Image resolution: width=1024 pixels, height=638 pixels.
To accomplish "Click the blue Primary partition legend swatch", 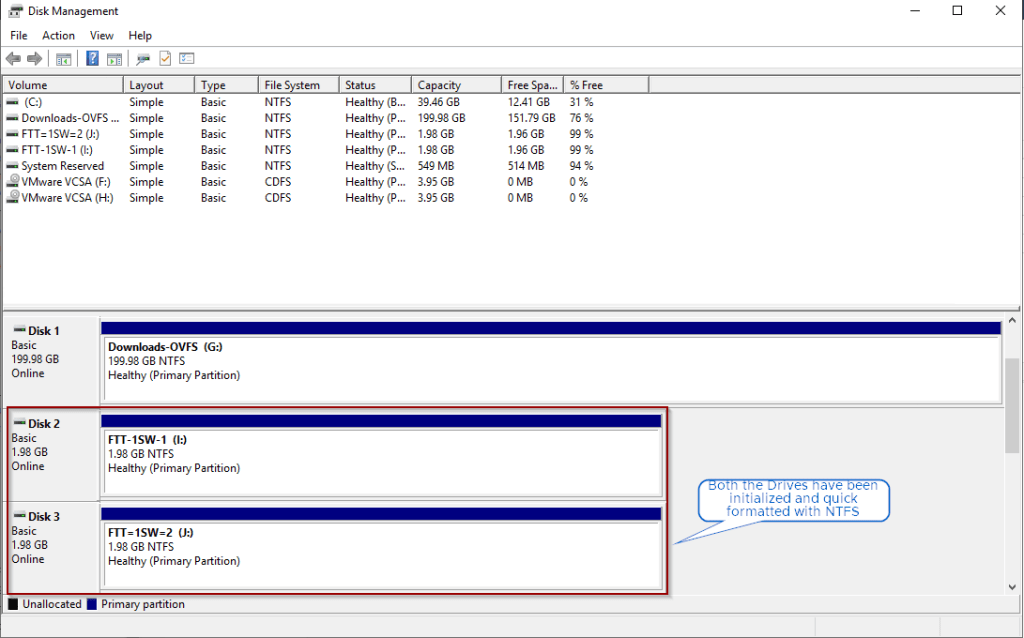I will 92,604.
